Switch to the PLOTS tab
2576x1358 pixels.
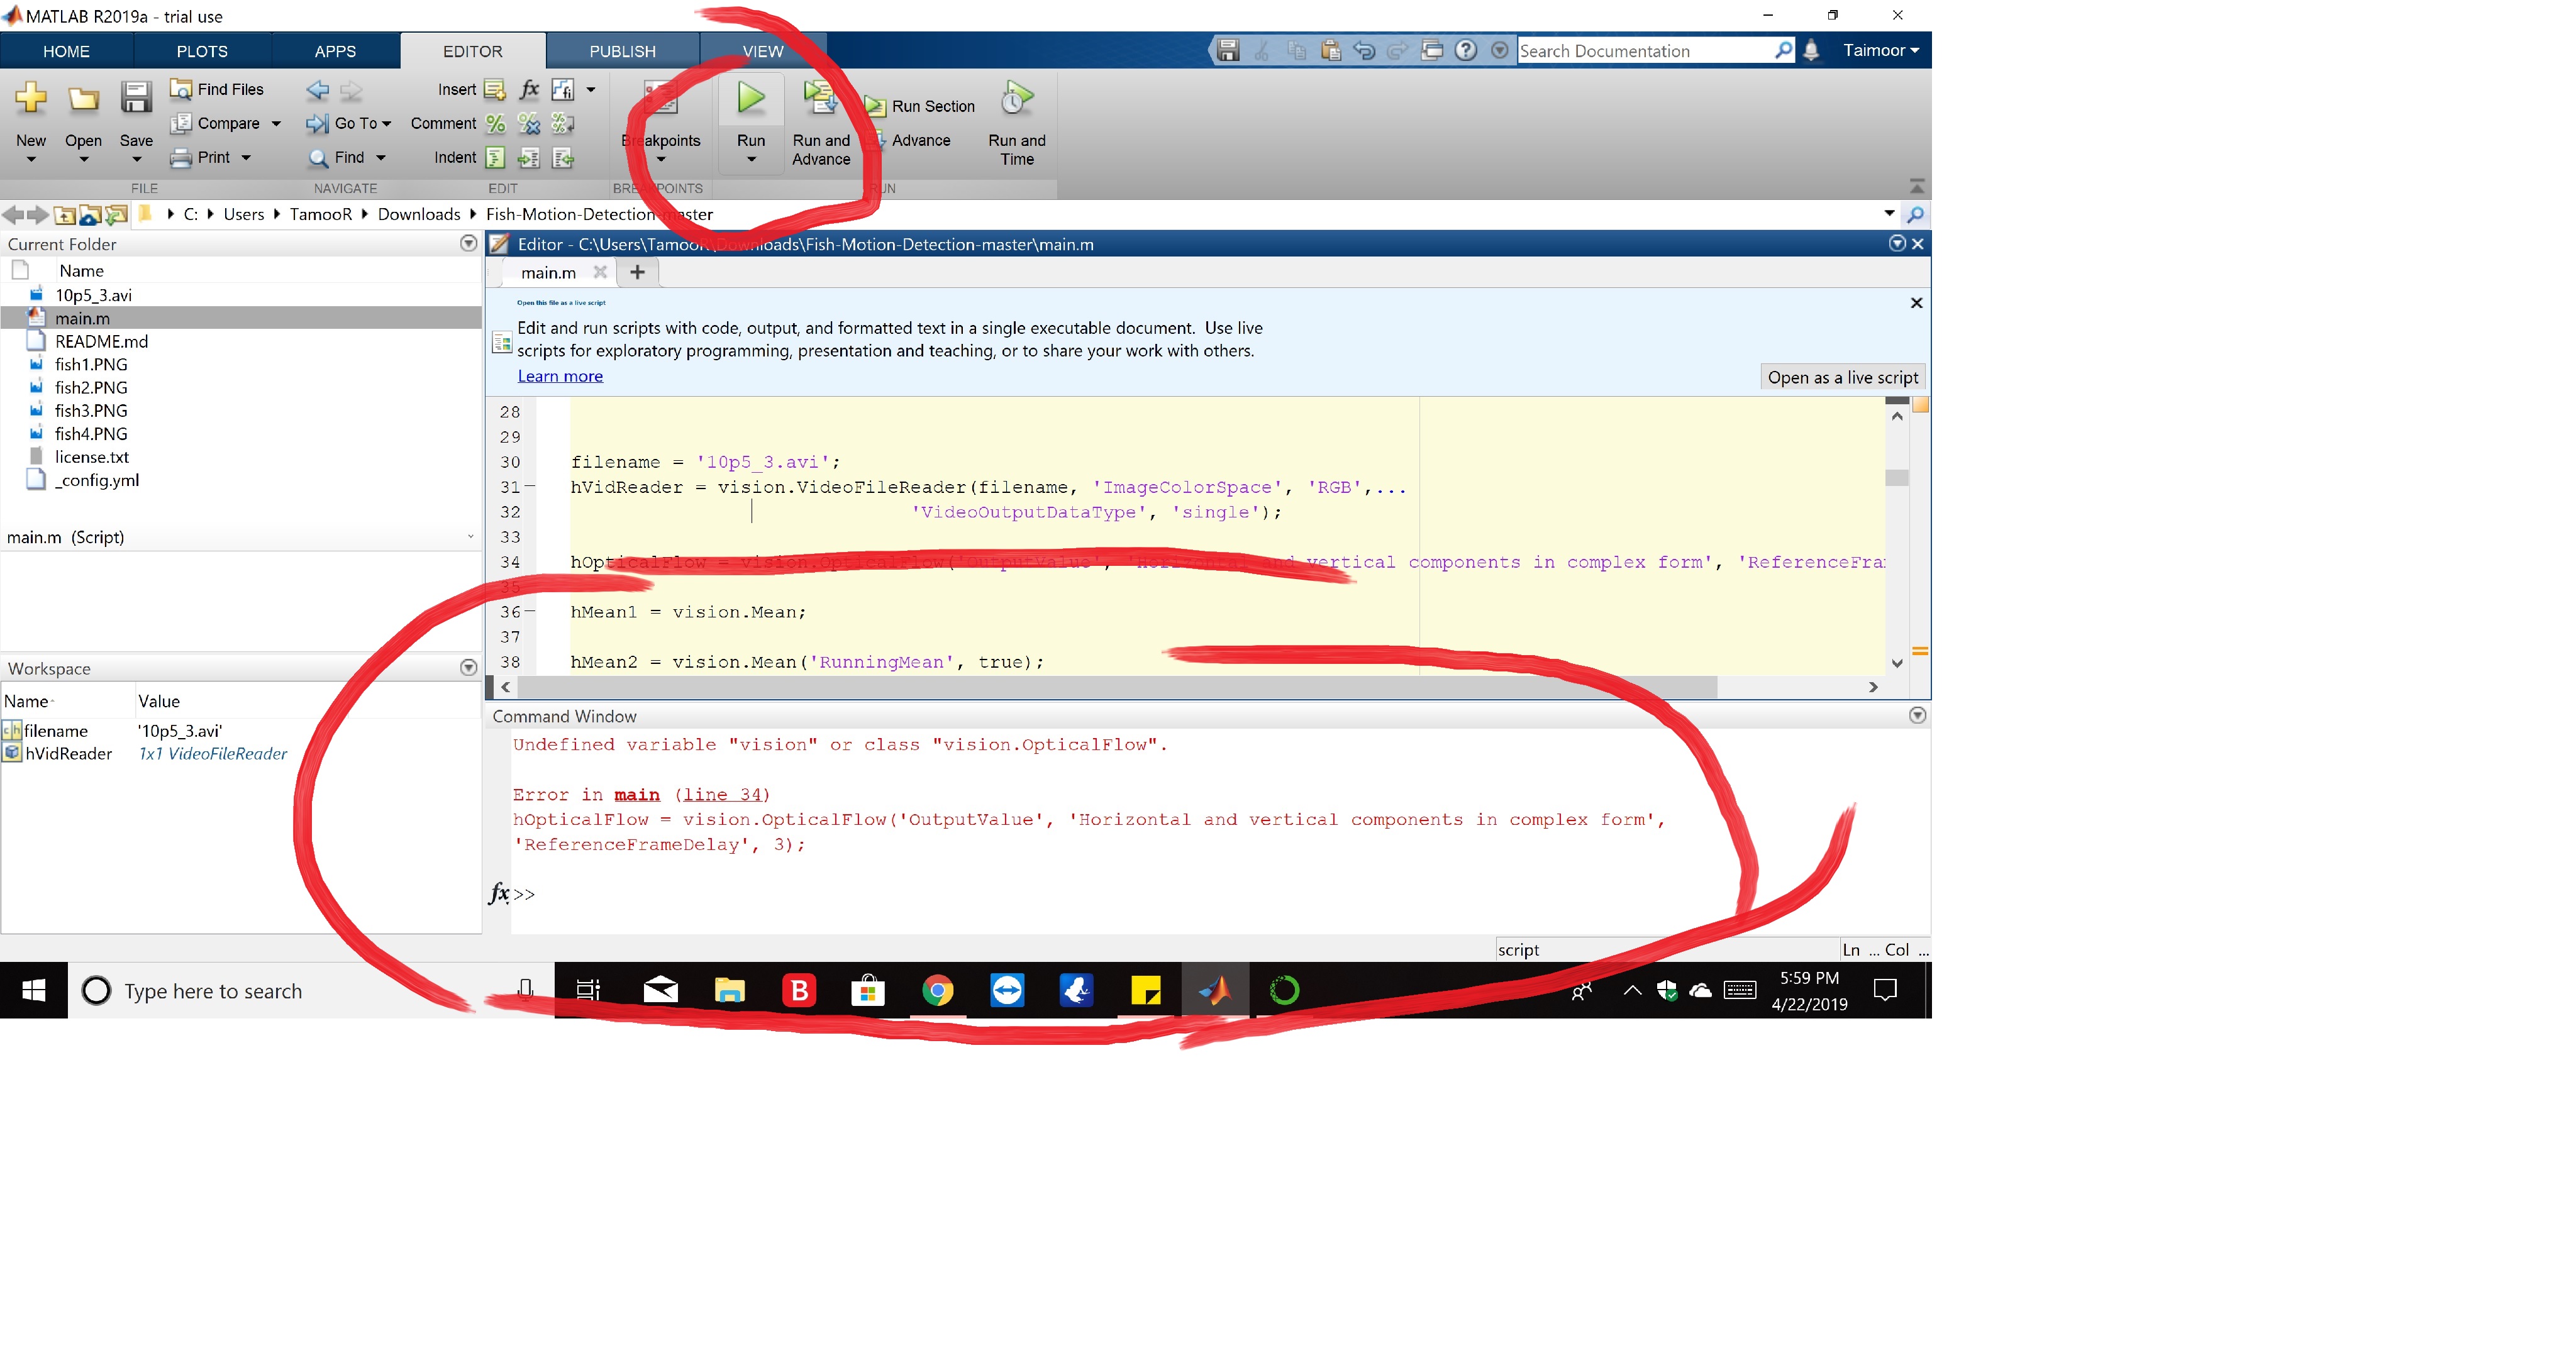[x=202, y=51]
